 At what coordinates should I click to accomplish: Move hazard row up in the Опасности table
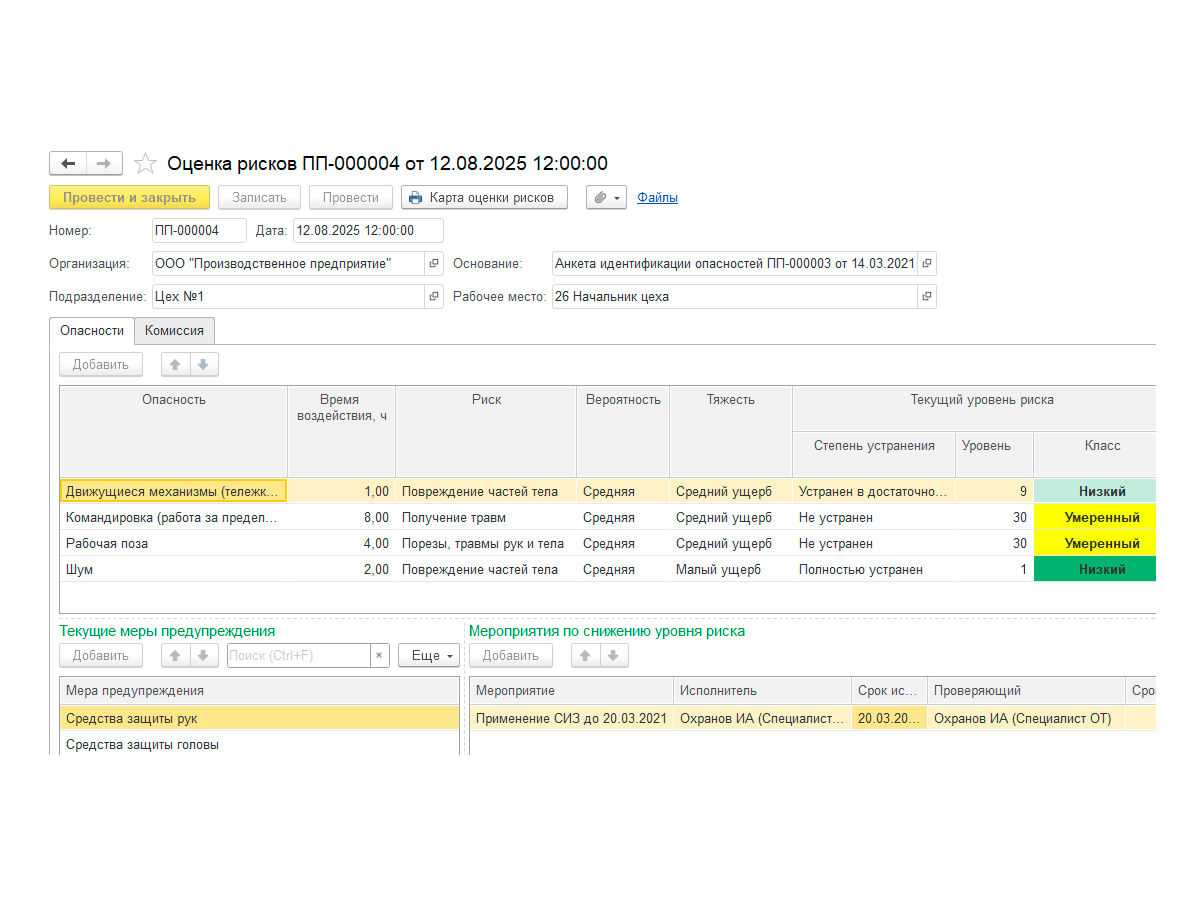tap(176, 365)
